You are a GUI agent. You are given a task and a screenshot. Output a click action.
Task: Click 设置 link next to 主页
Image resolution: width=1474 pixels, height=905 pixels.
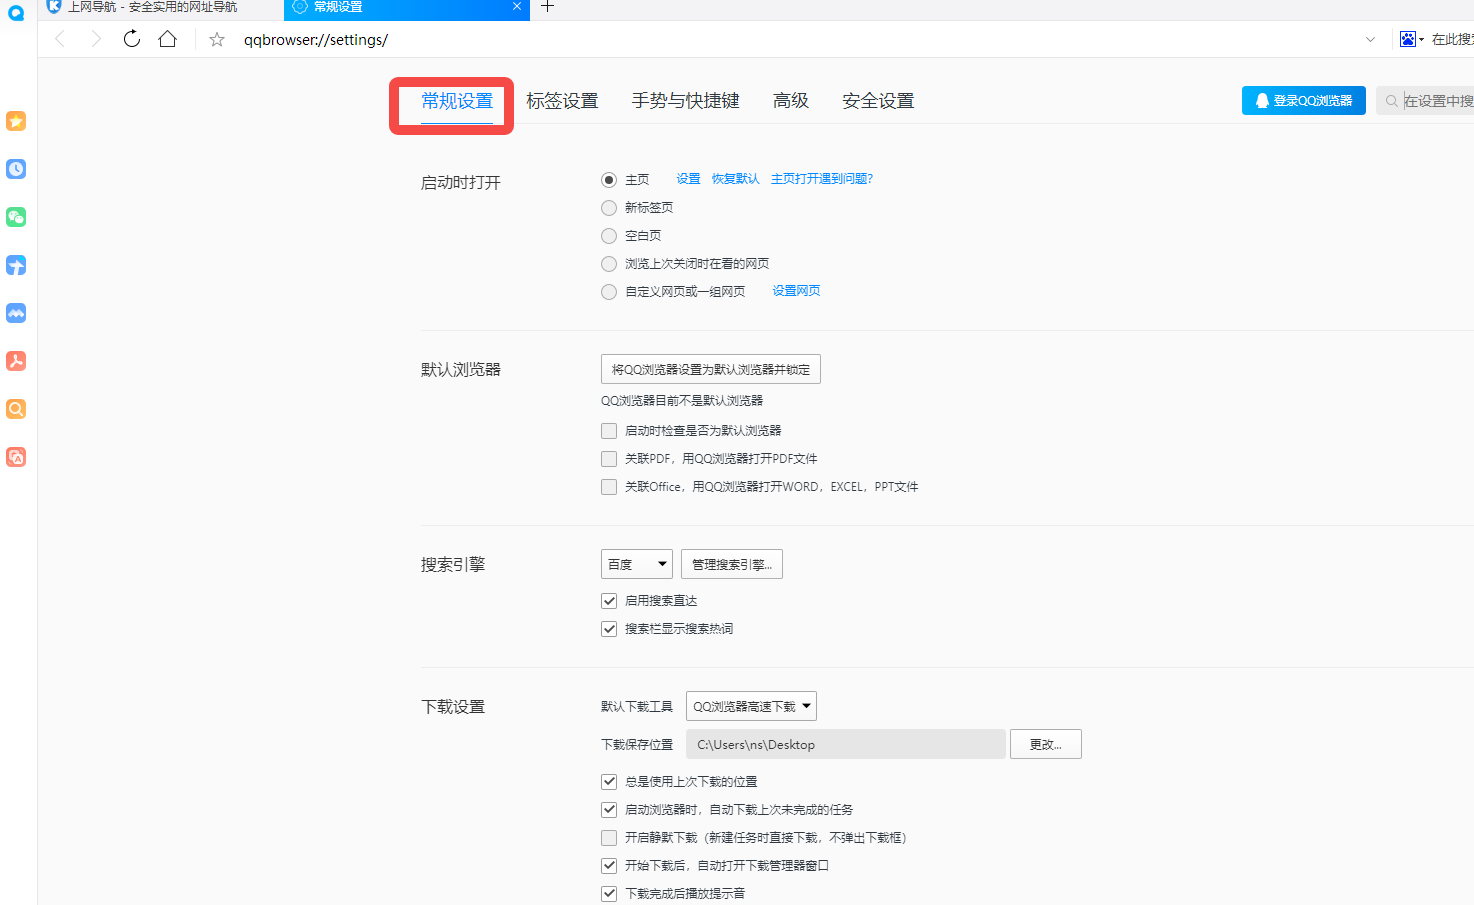point(688,179)
